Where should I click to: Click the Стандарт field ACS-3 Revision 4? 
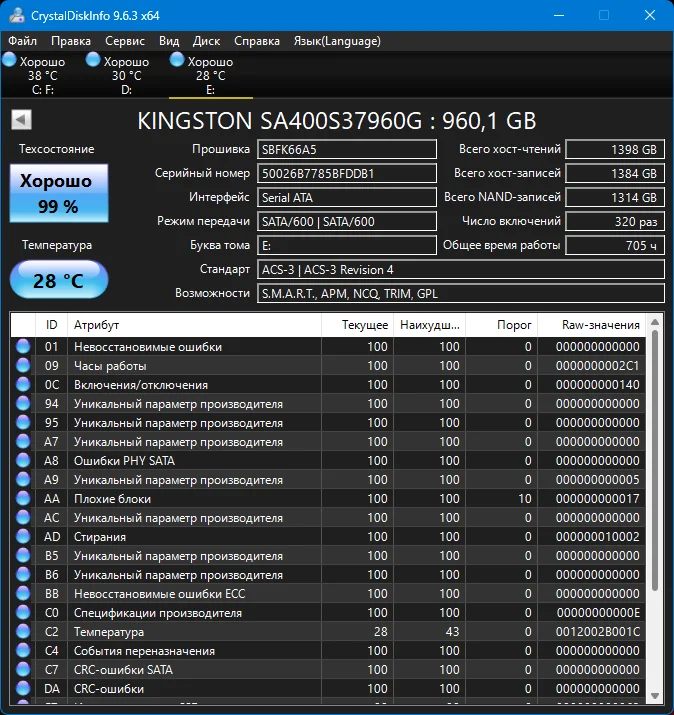click(x=461, y=269)
